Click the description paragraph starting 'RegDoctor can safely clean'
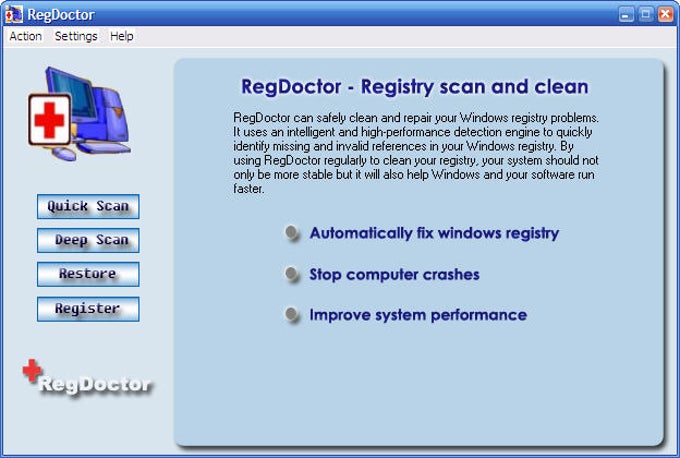The width and height of the screenshot is (680, 458). pos(416,153)
